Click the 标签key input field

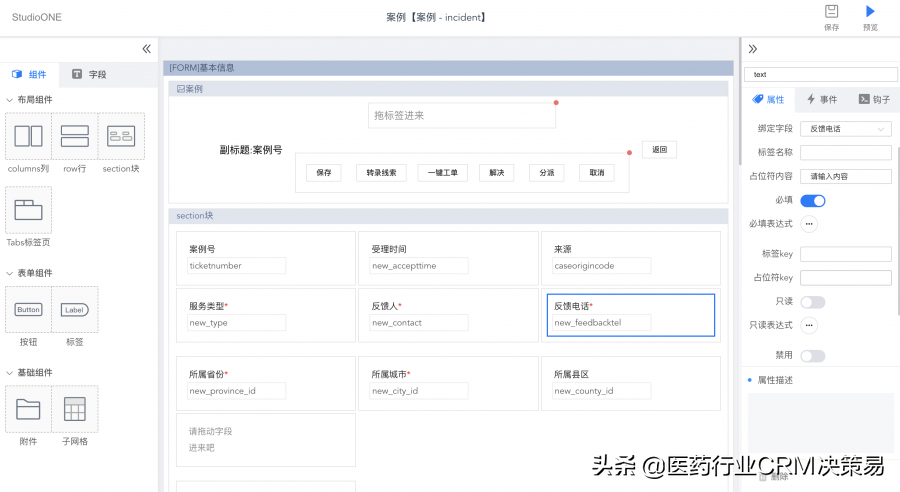tap(845, 254)
